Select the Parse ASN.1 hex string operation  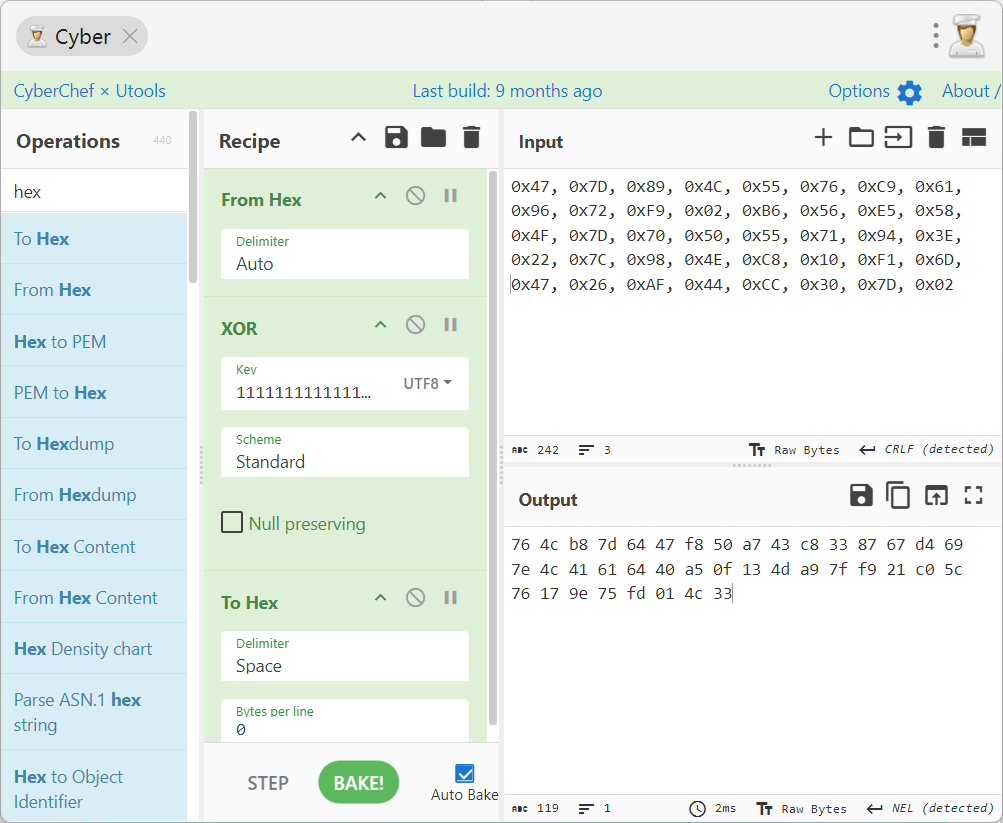[94, 712]
